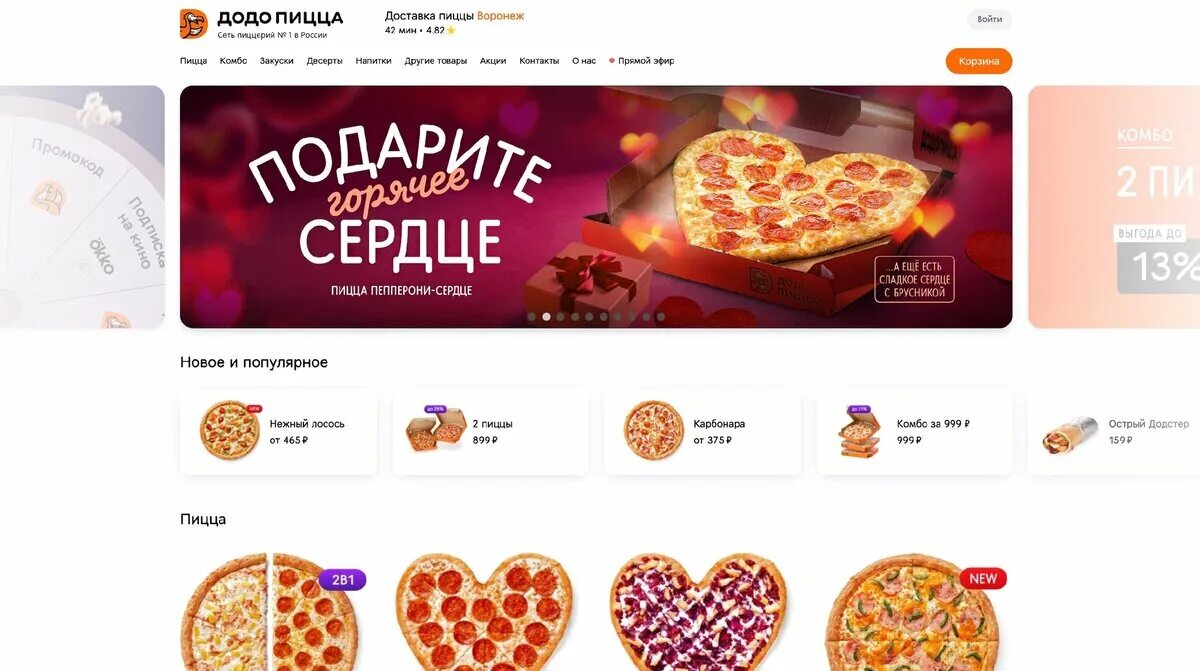Click the red NEW badge on pizza

[x=983, y=578]
